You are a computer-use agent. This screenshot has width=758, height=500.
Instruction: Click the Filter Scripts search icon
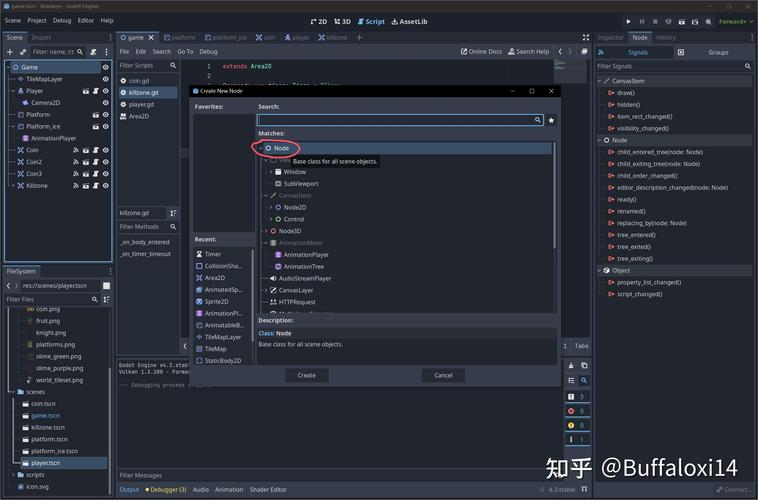[173, 65]
